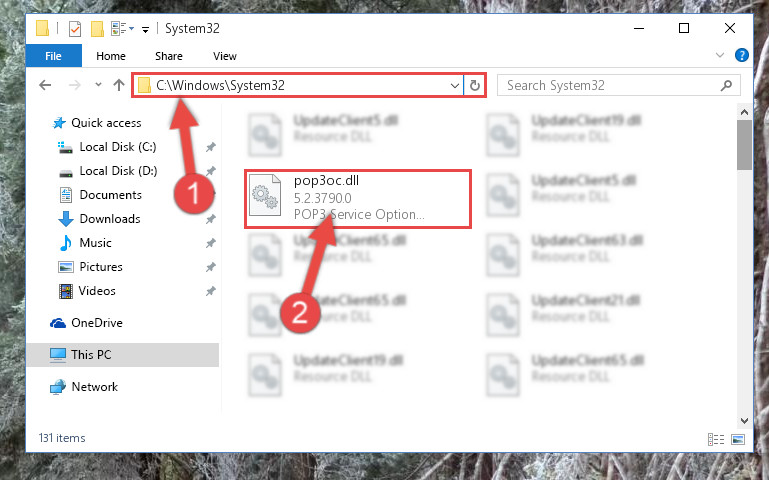
Task: Click the blue Help question mark icon
Action: pyautogui.click(x=742, y=55)
